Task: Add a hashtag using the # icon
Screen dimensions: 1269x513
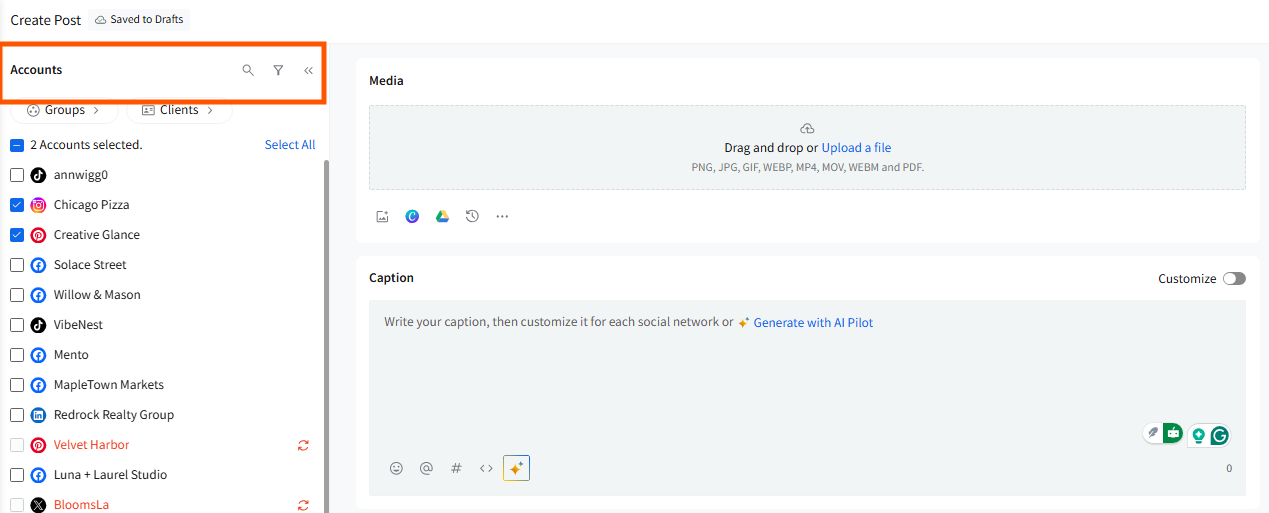Action: (456, 468)
